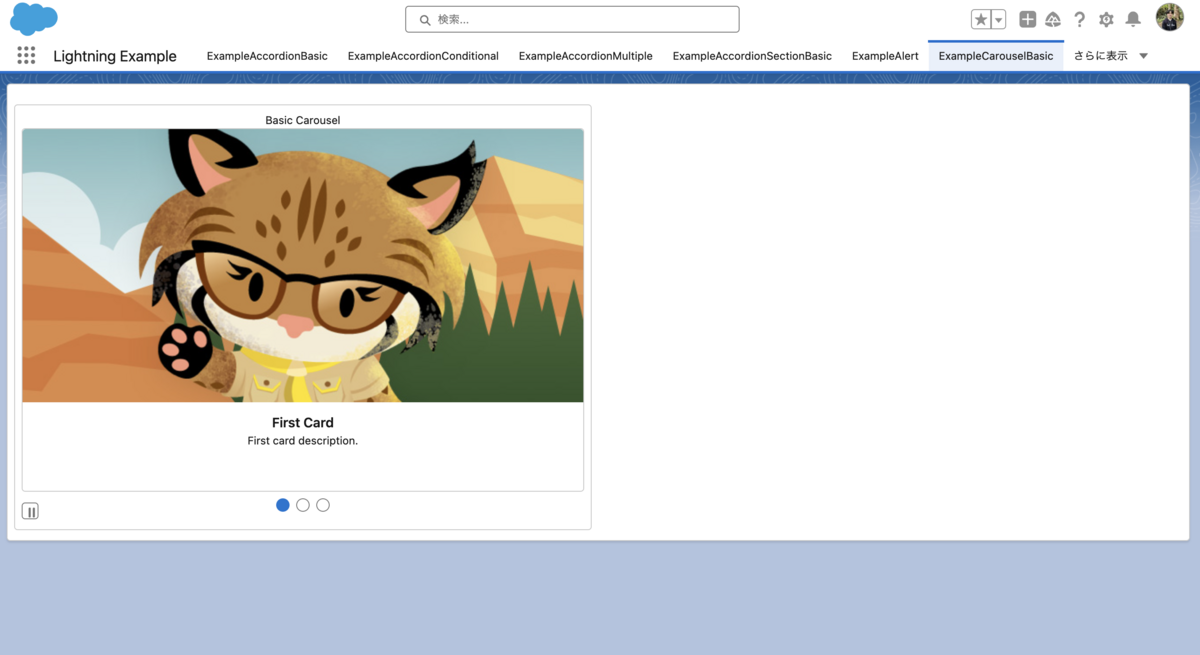1200x655 pixels.
Task: Click the favorites star icon
Action: coord(981,19)
